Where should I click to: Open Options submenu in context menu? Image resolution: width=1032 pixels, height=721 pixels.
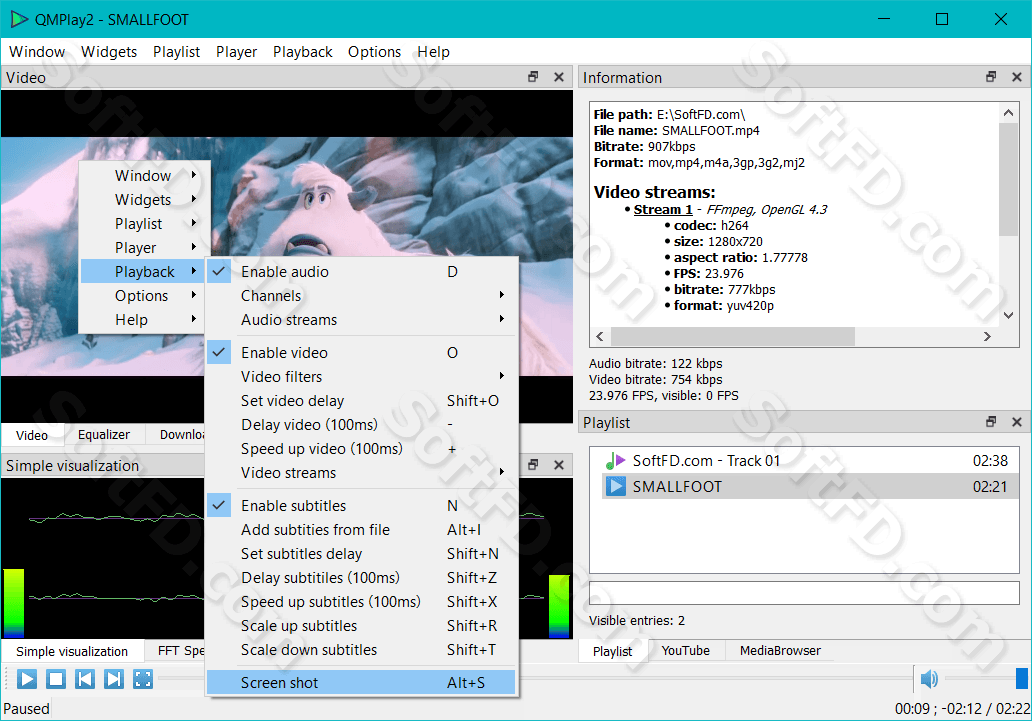144,296
